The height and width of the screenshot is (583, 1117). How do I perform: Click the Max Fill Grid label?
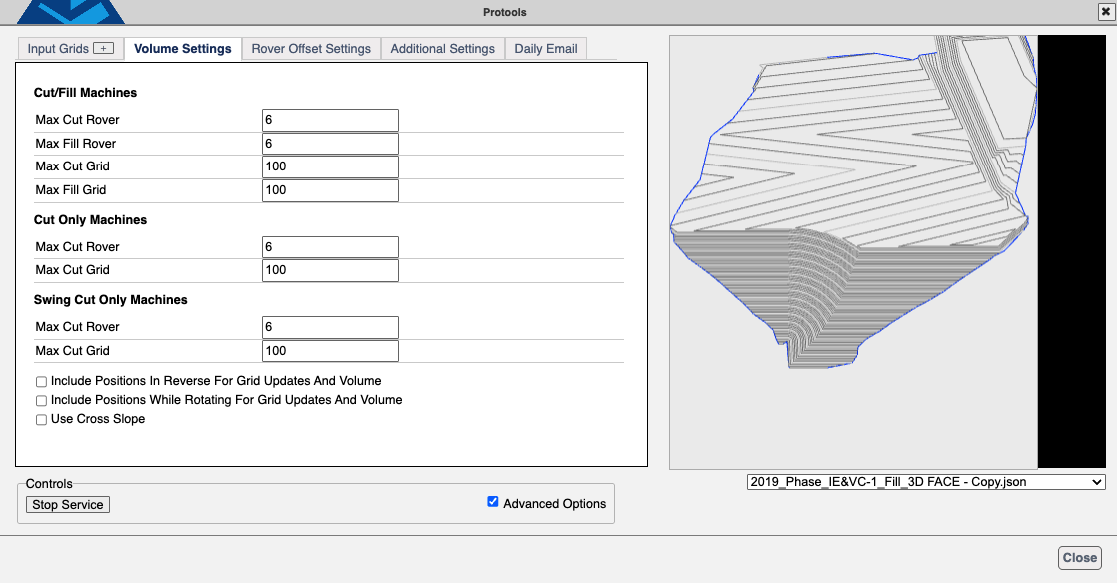point(71,190)
